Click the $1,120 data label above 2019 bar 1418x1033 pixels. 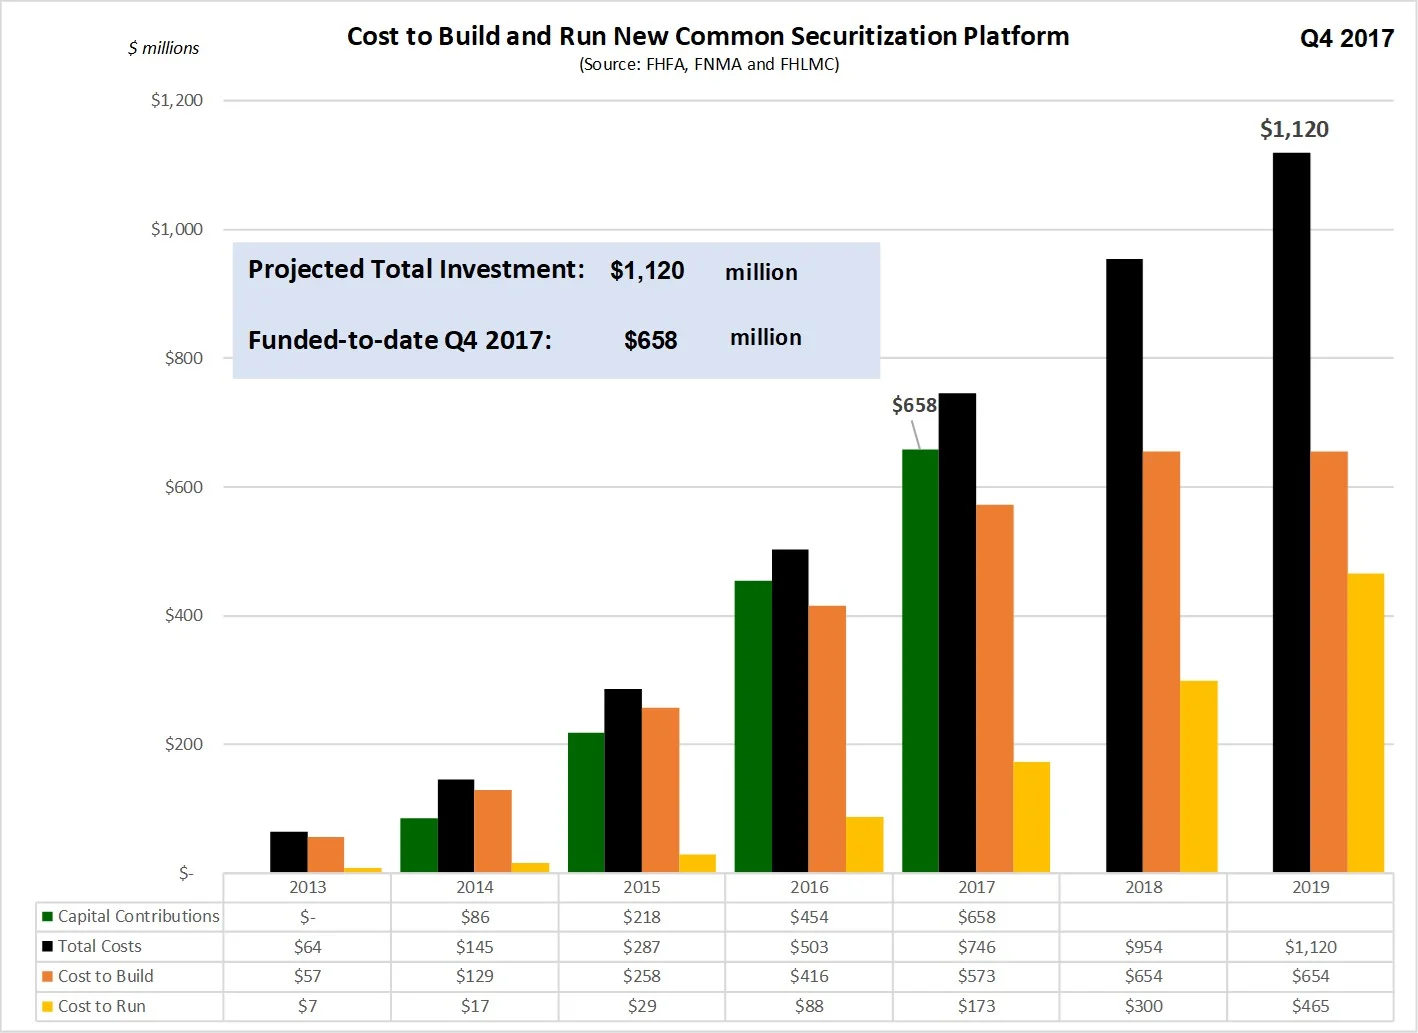tap(1294, 129)
